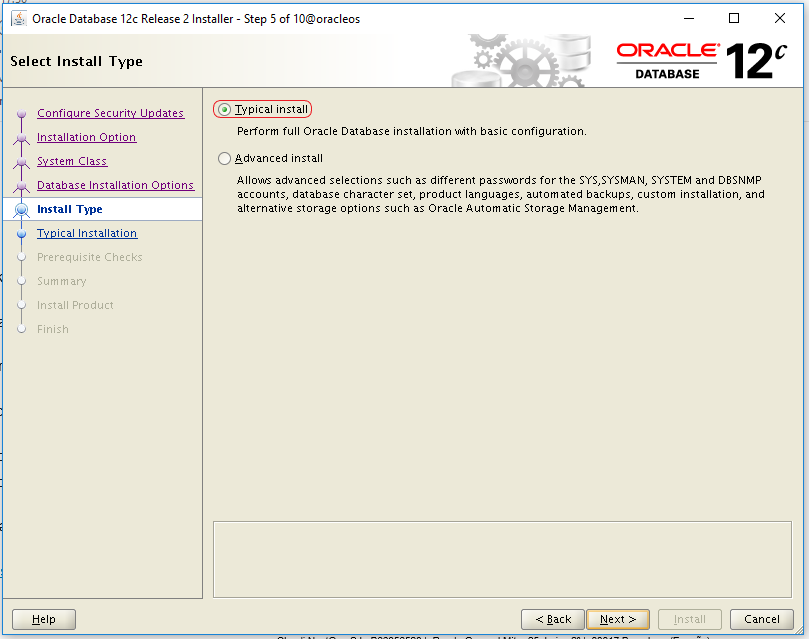Click the Finish step label
809x639 pixels.
click(x=53, y=329)
